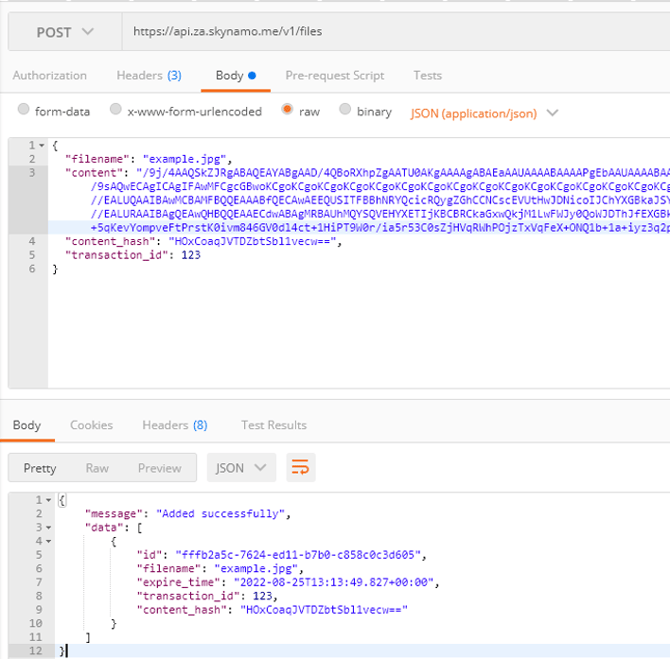This screenshot has width=670, height=659.
Task: Click the request URL input field
Action: tap(390, 32)
